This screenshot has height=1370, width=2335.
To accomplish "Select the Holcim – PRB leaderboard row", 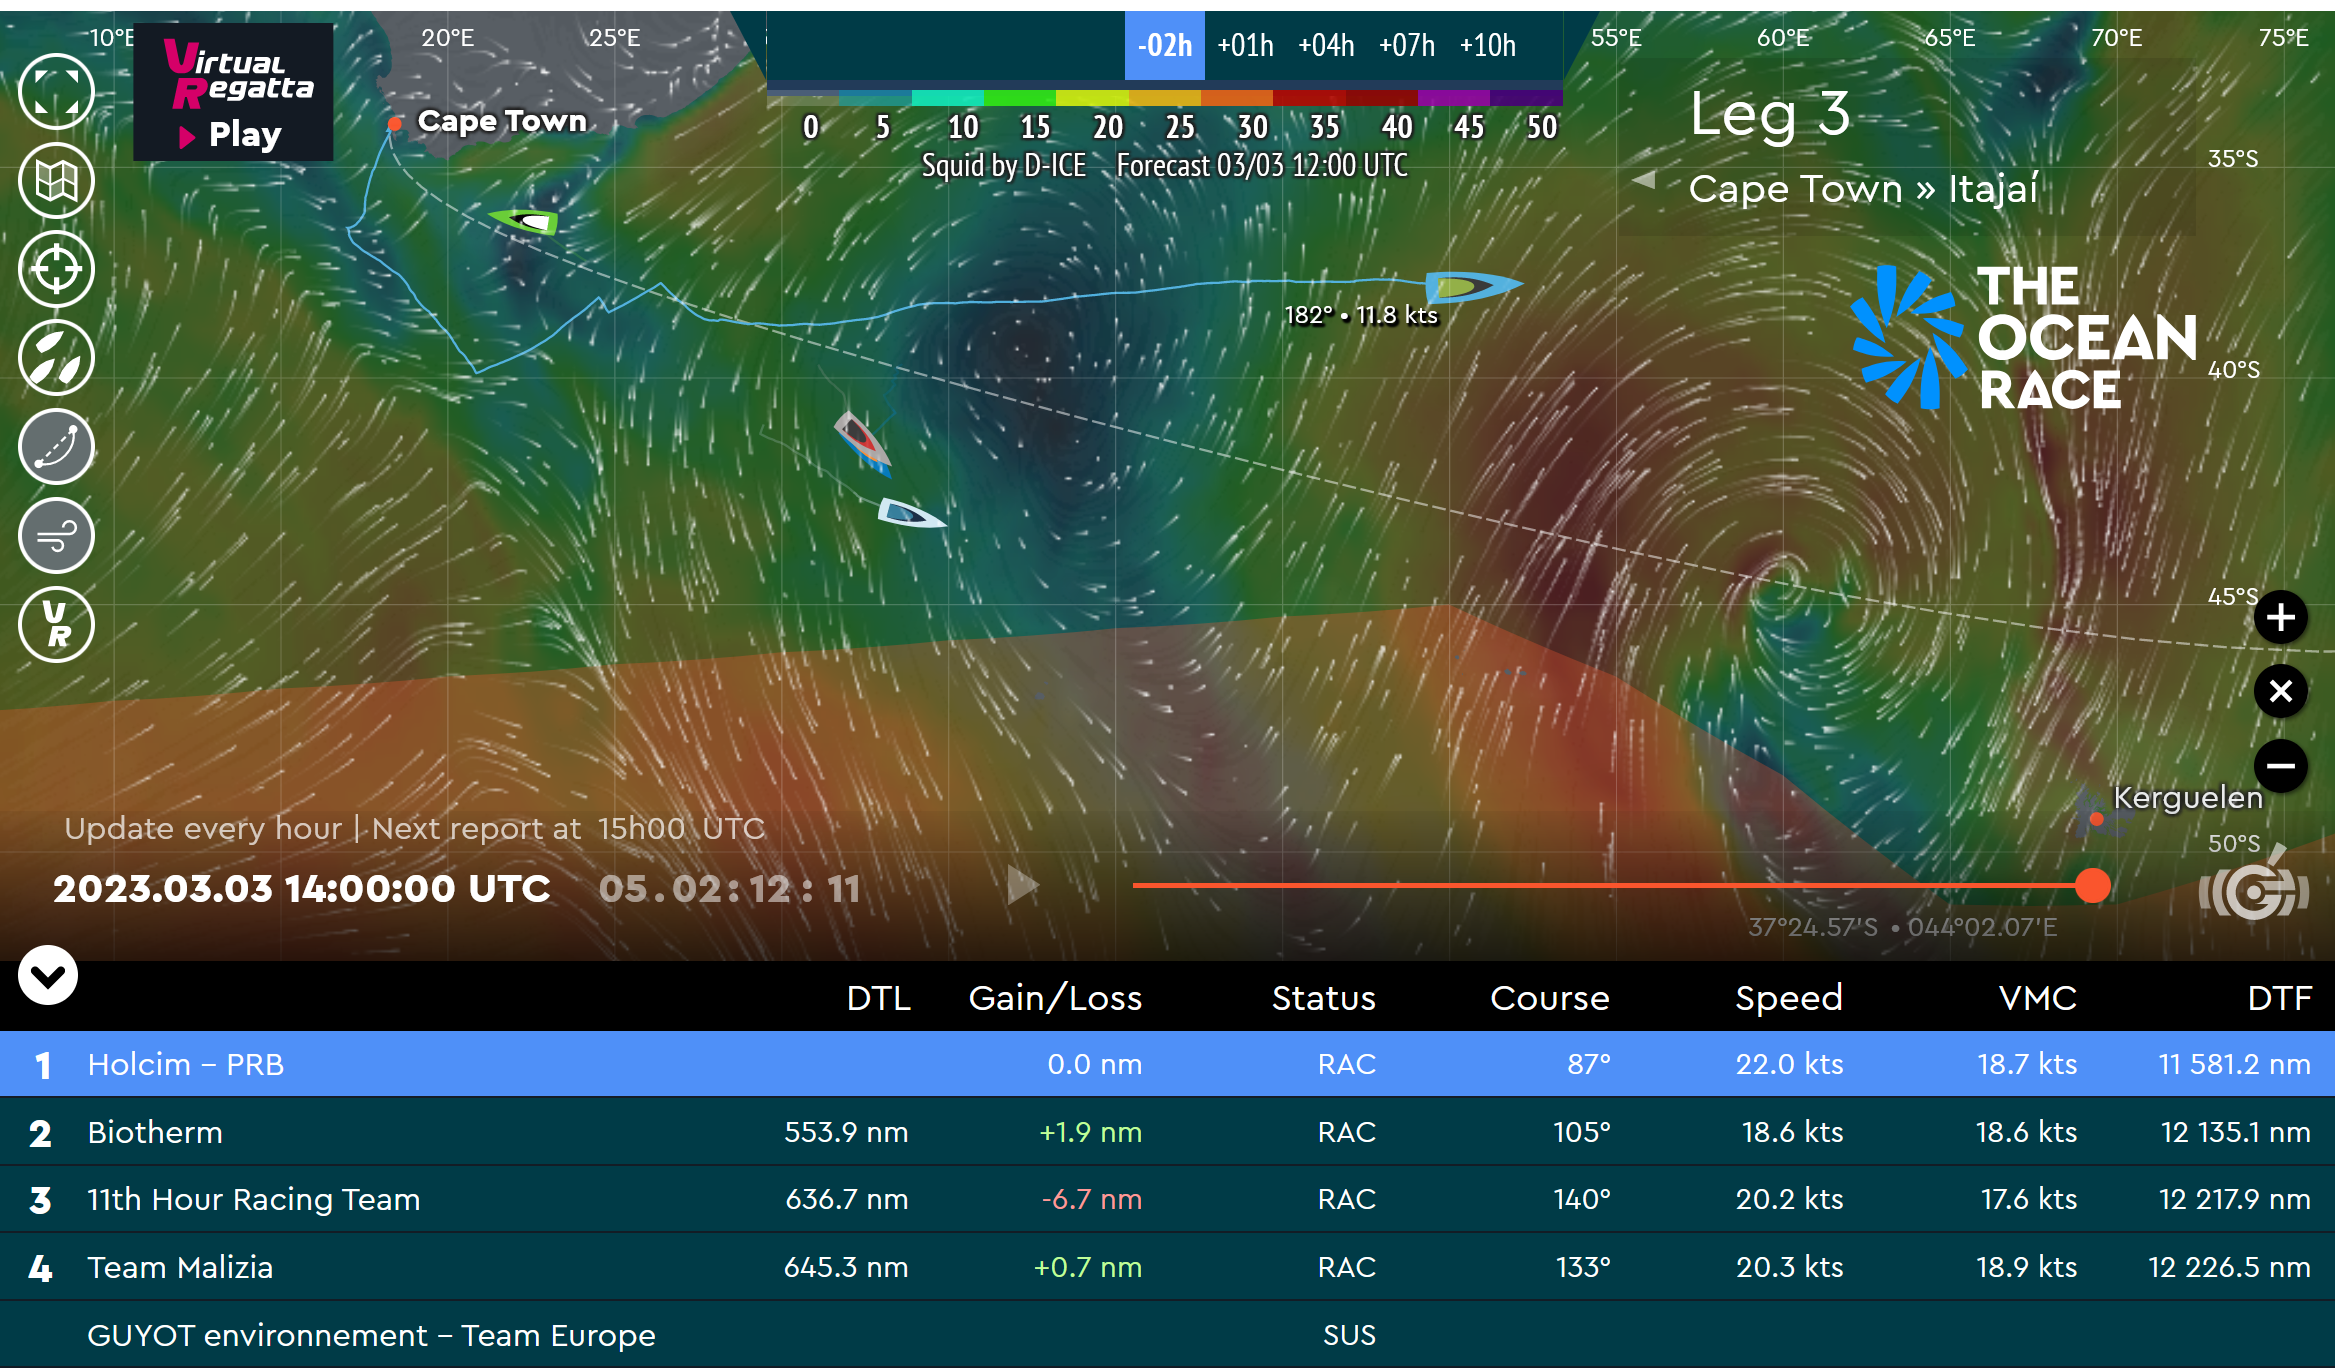I will click(1167, 1064).
